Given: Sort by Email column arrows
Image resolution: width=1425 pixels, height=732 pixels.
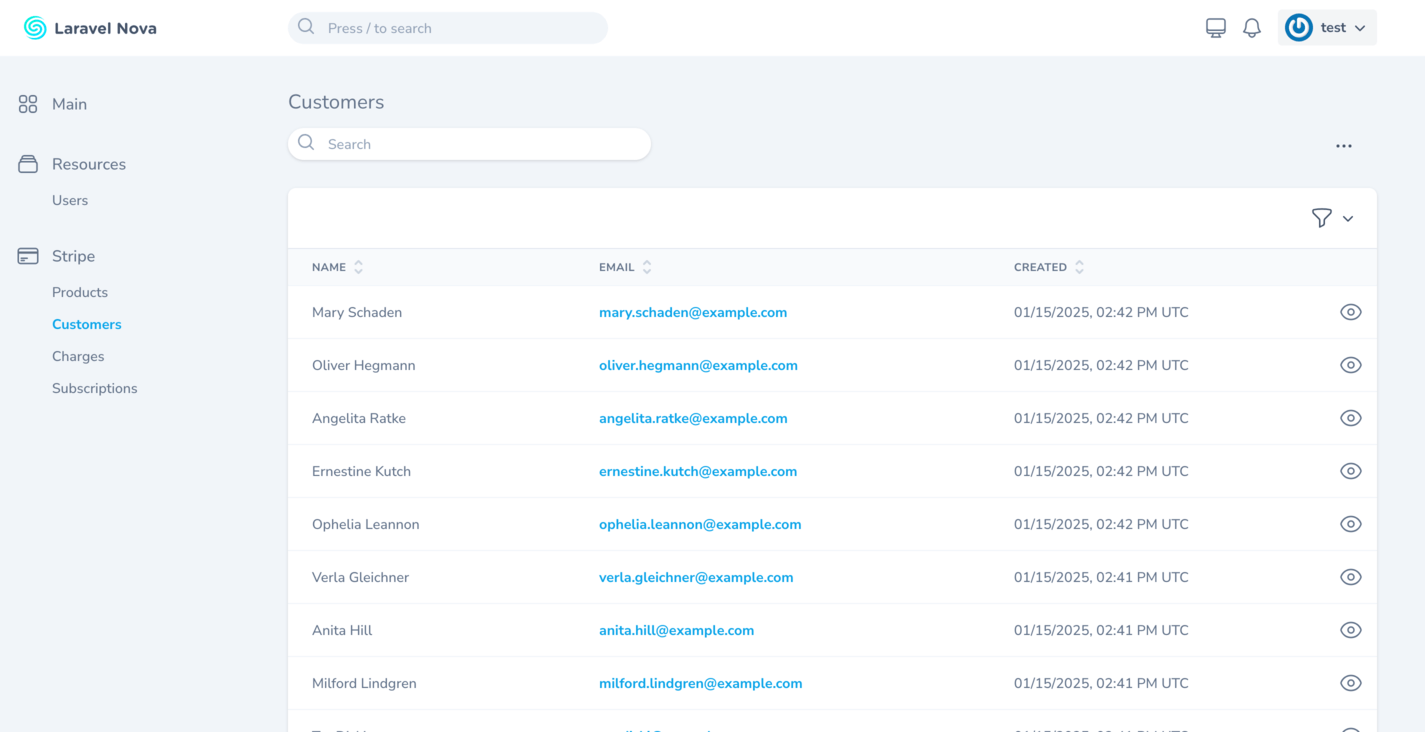Looking at the screenshot, I should coord(647,267).
